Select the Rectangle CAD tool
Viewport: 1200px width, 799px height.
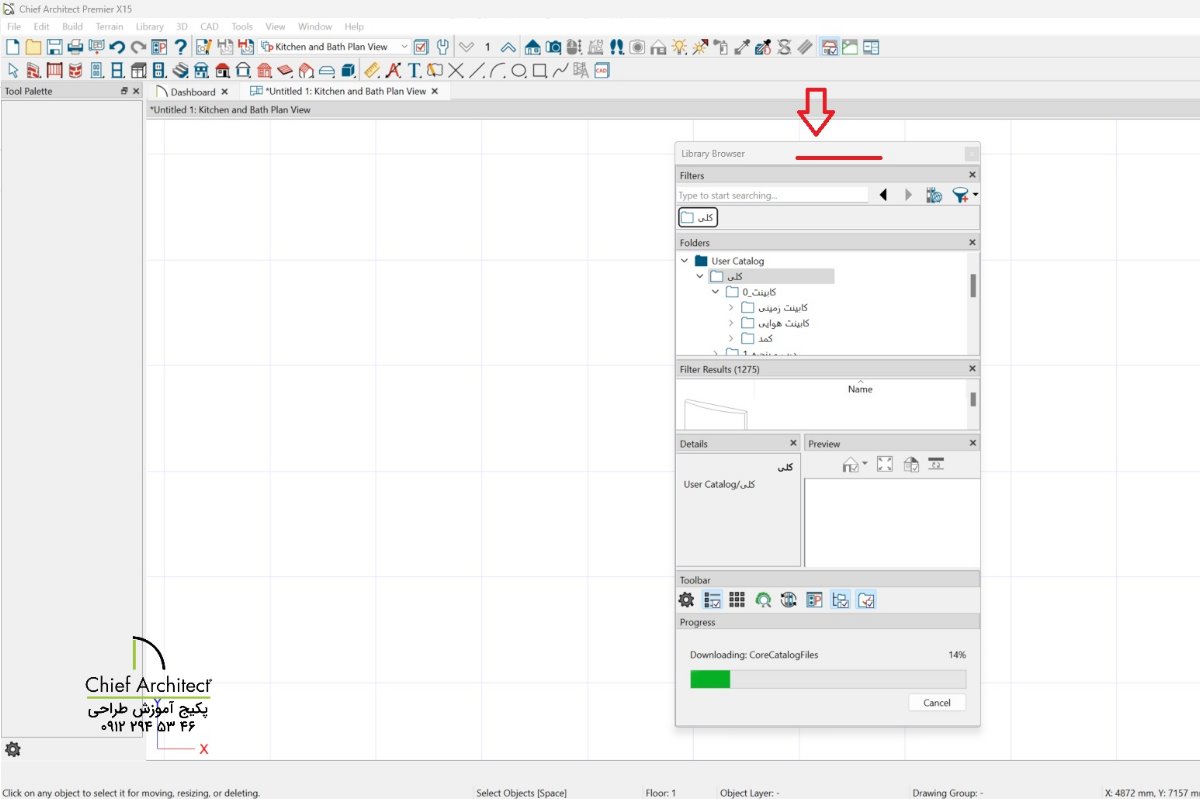tap(539, 70)
